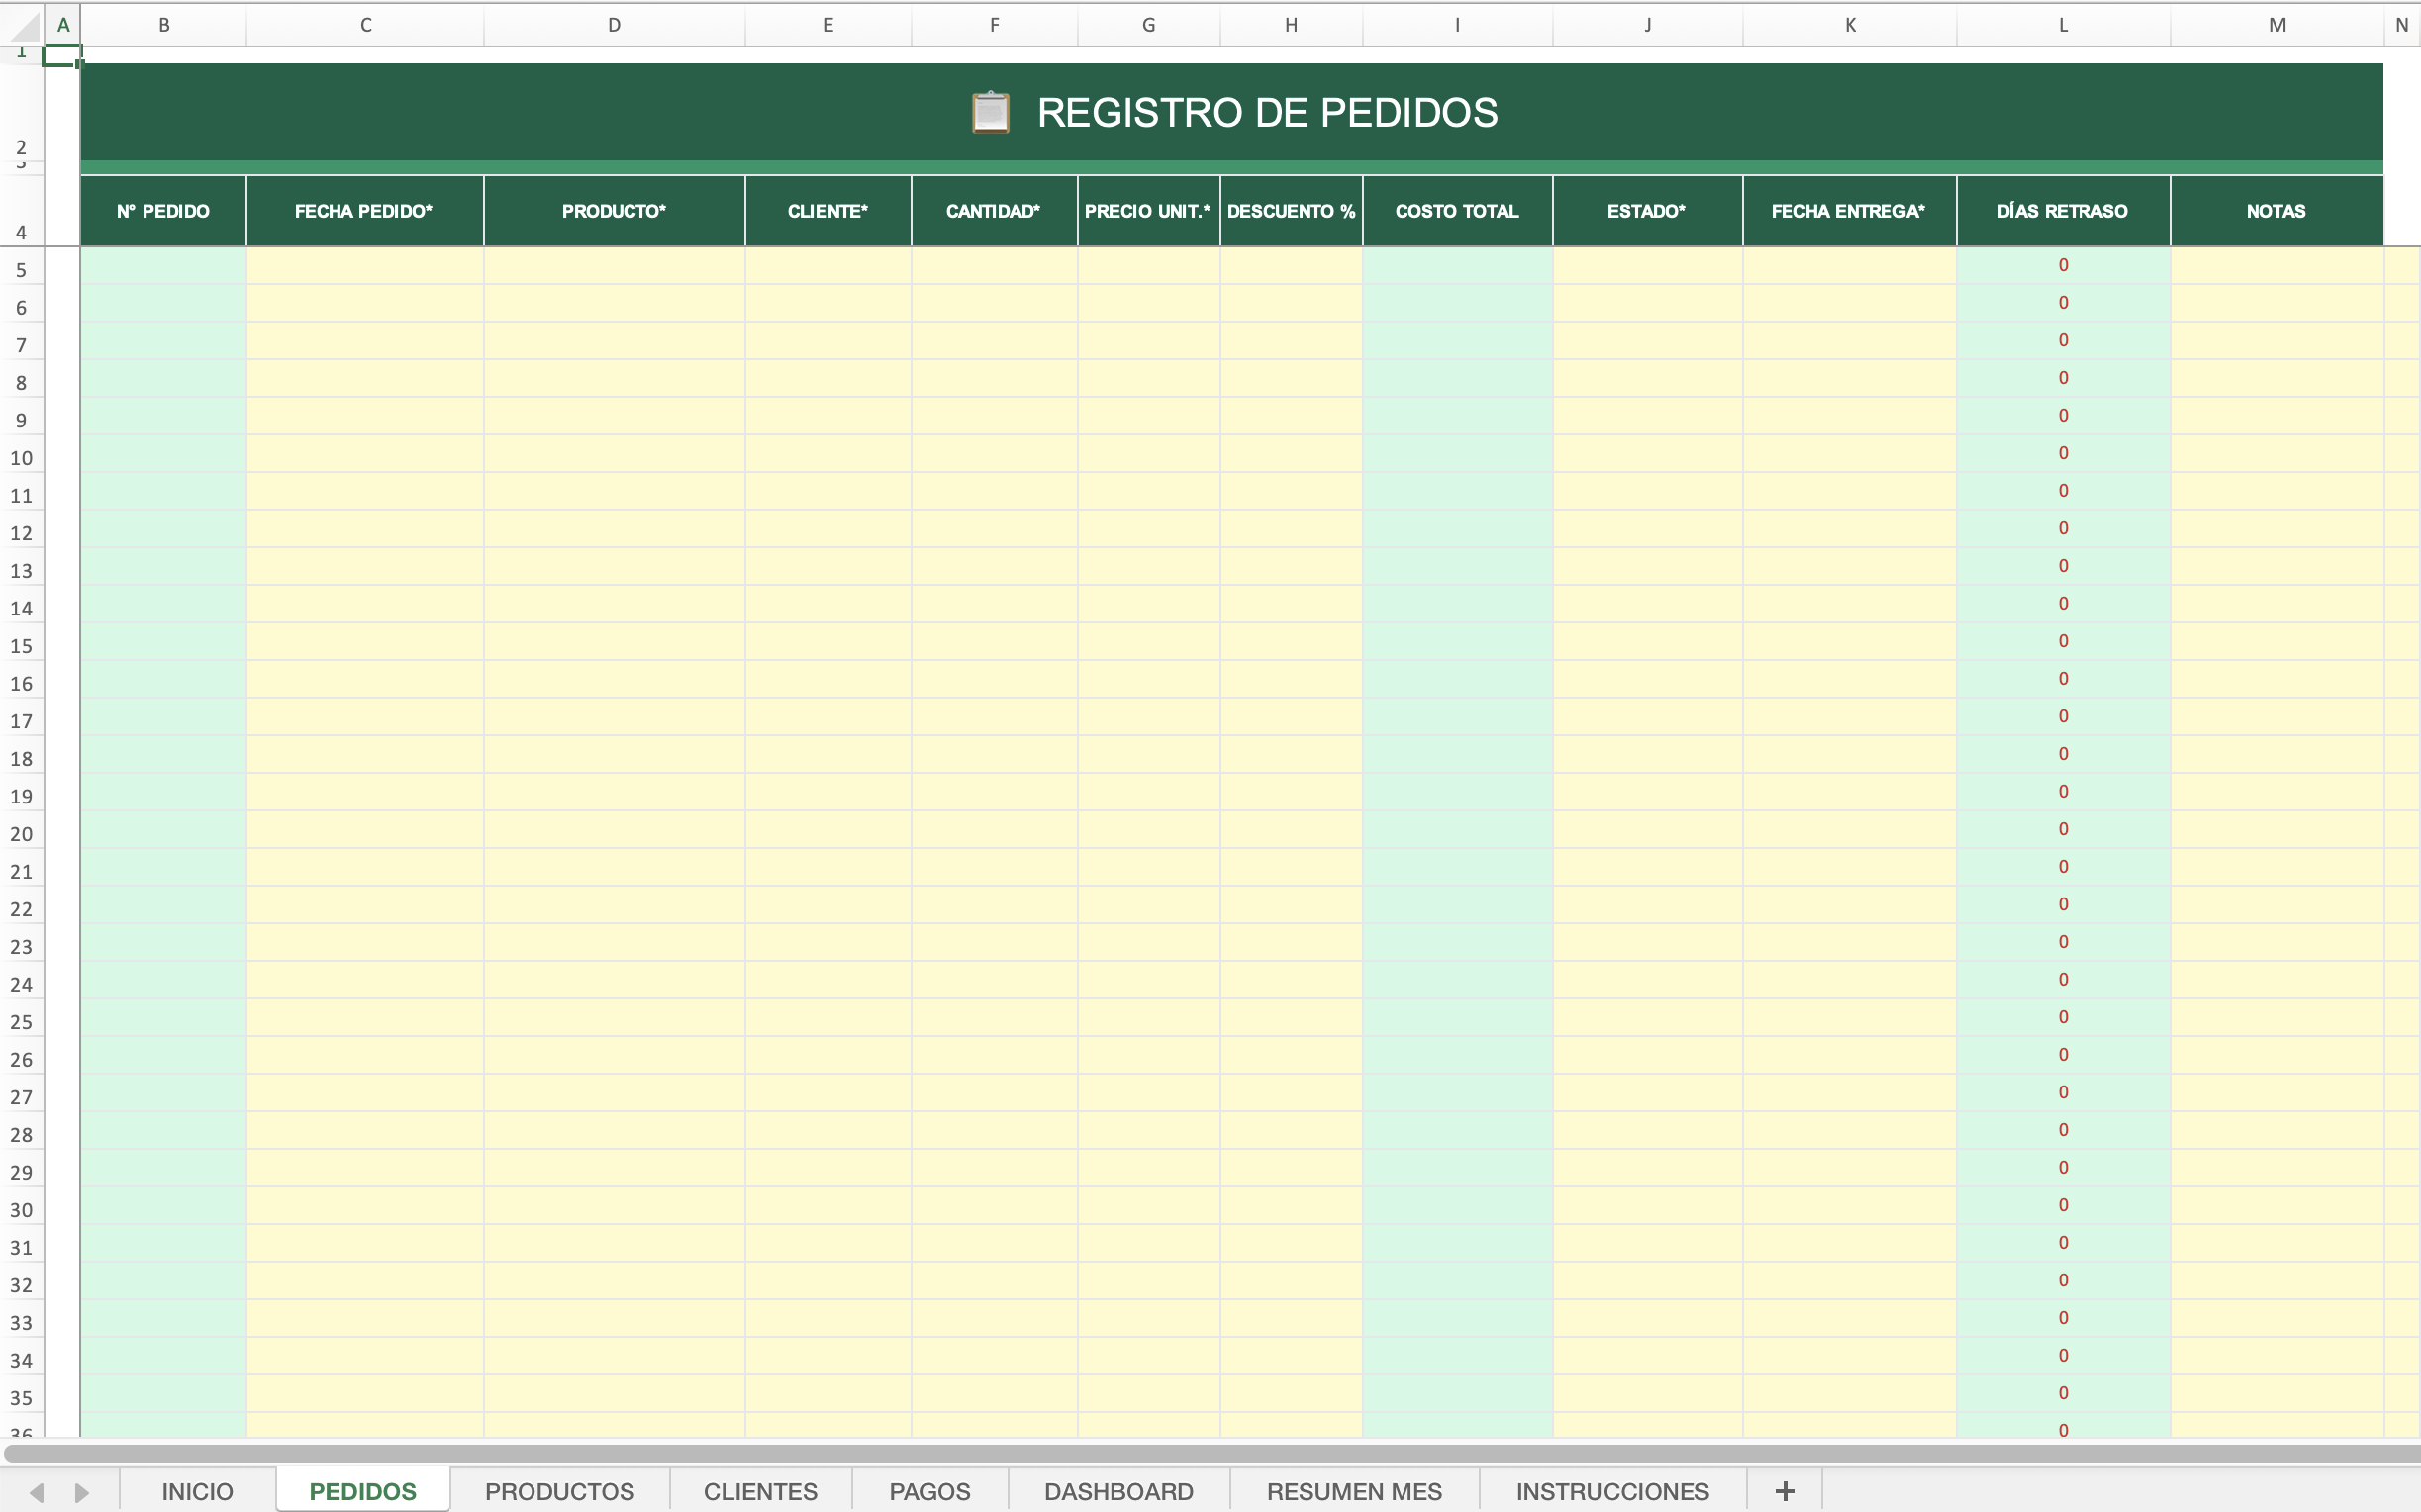
Task: Select column L header
Action: 2063,25
